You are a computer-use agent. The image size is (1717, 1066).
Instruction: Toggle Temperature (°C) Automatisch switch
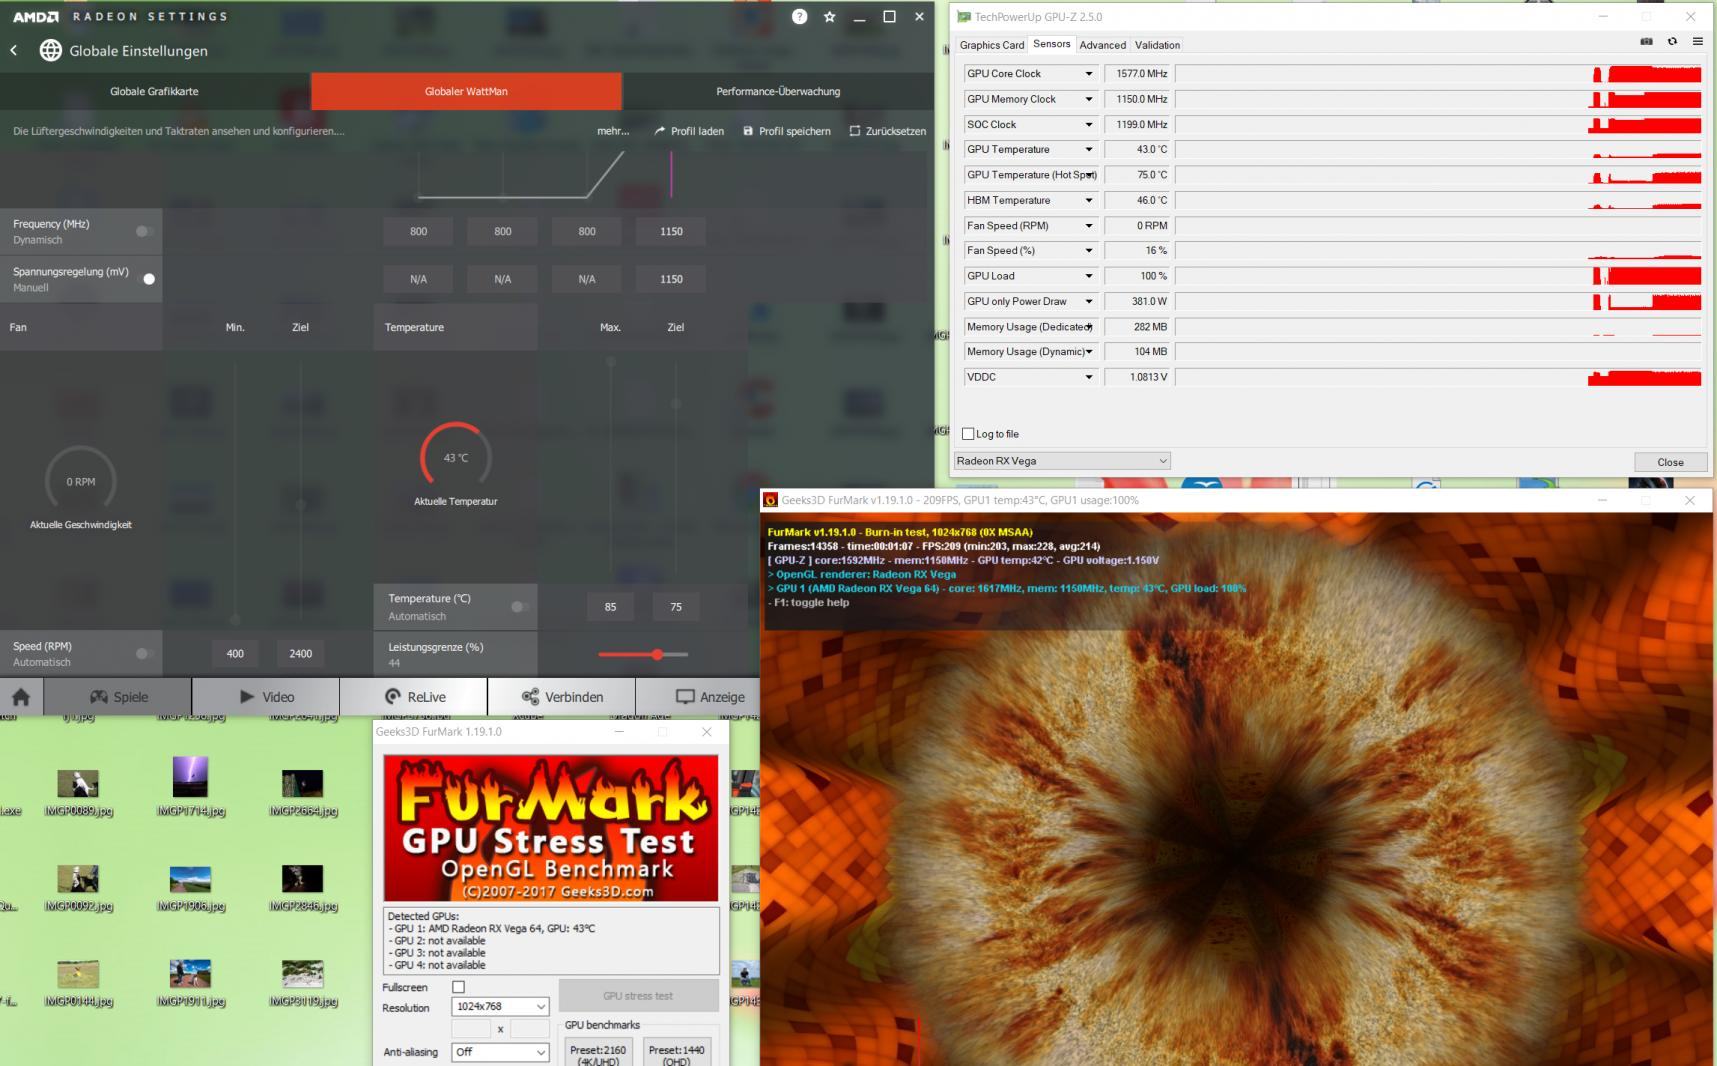pyautogui.click(x=519, y=606)
